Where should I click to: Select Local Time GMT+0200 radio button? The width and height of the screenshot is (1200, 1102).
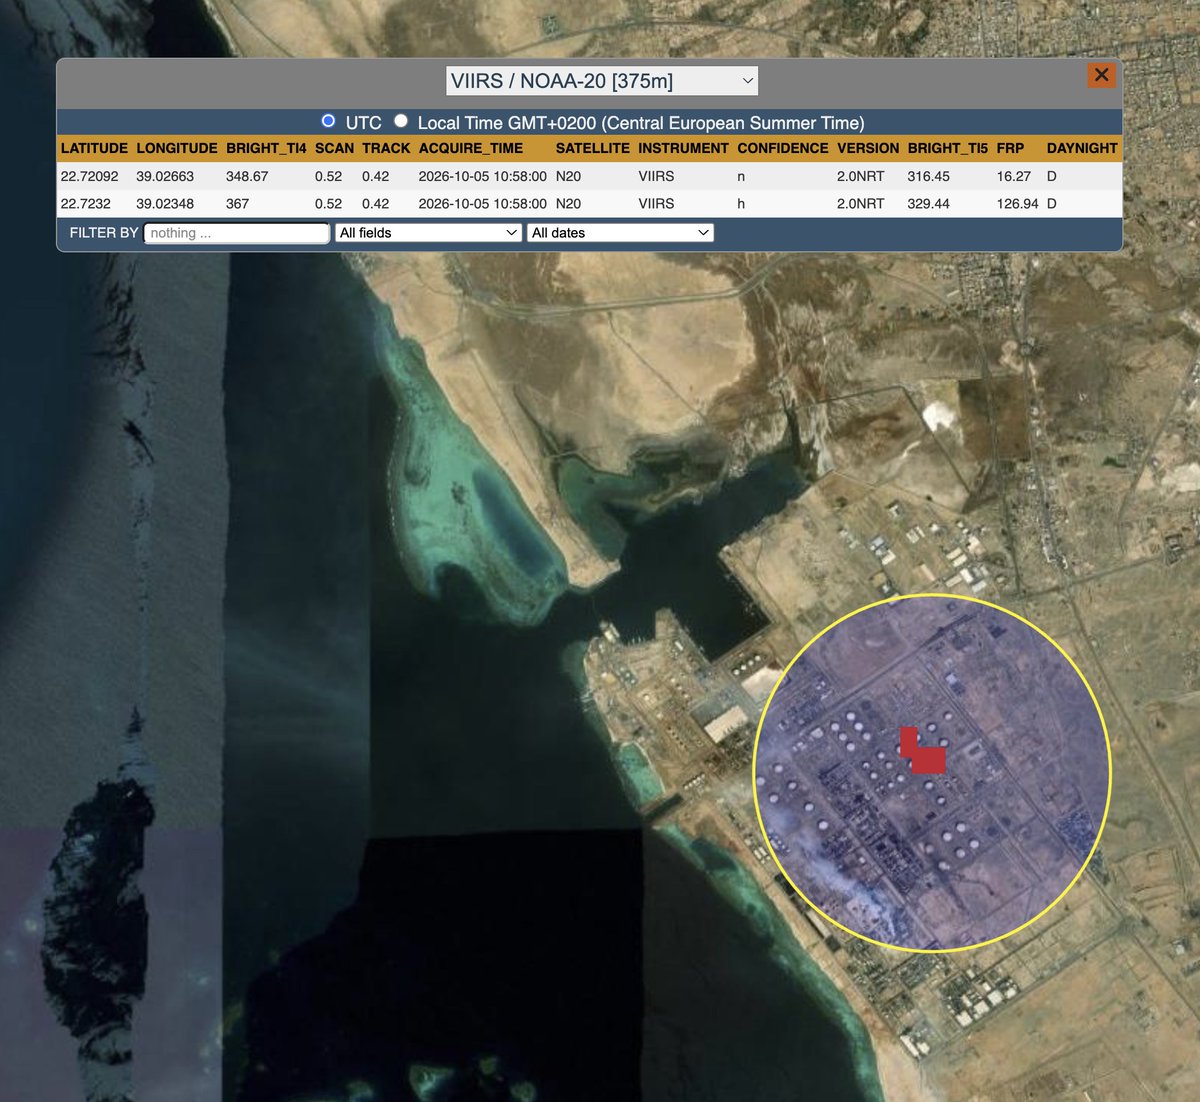tap(401, 120)
